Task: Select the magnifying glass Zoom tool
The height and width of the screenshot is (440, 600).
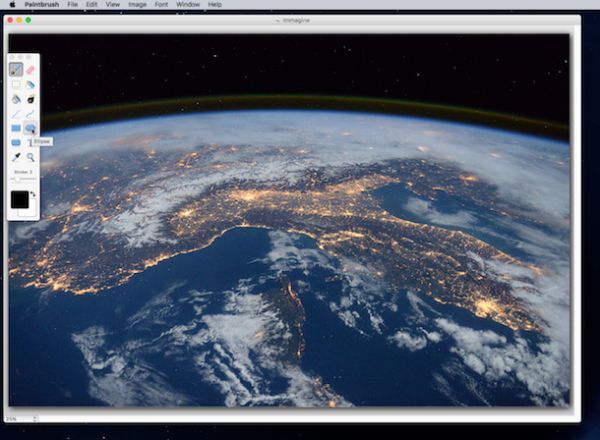Action: tap(31, 157)
